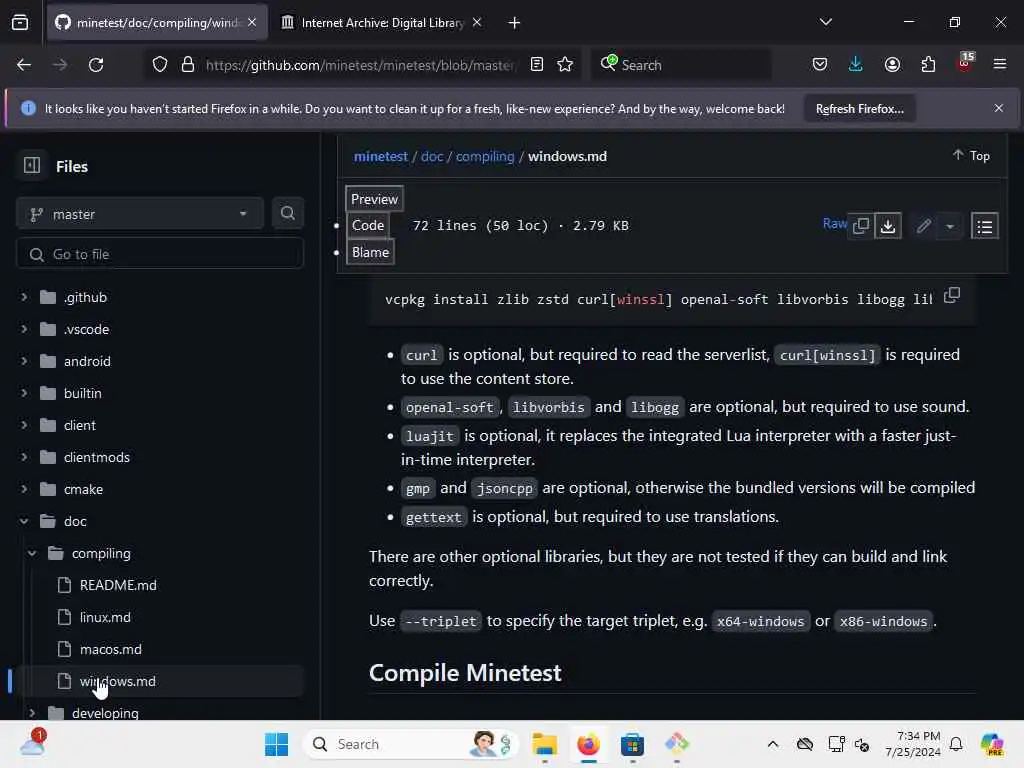The image size is (1024, 768).
Task: Collapse the Files side panel icon
Action: click(31, 166)
